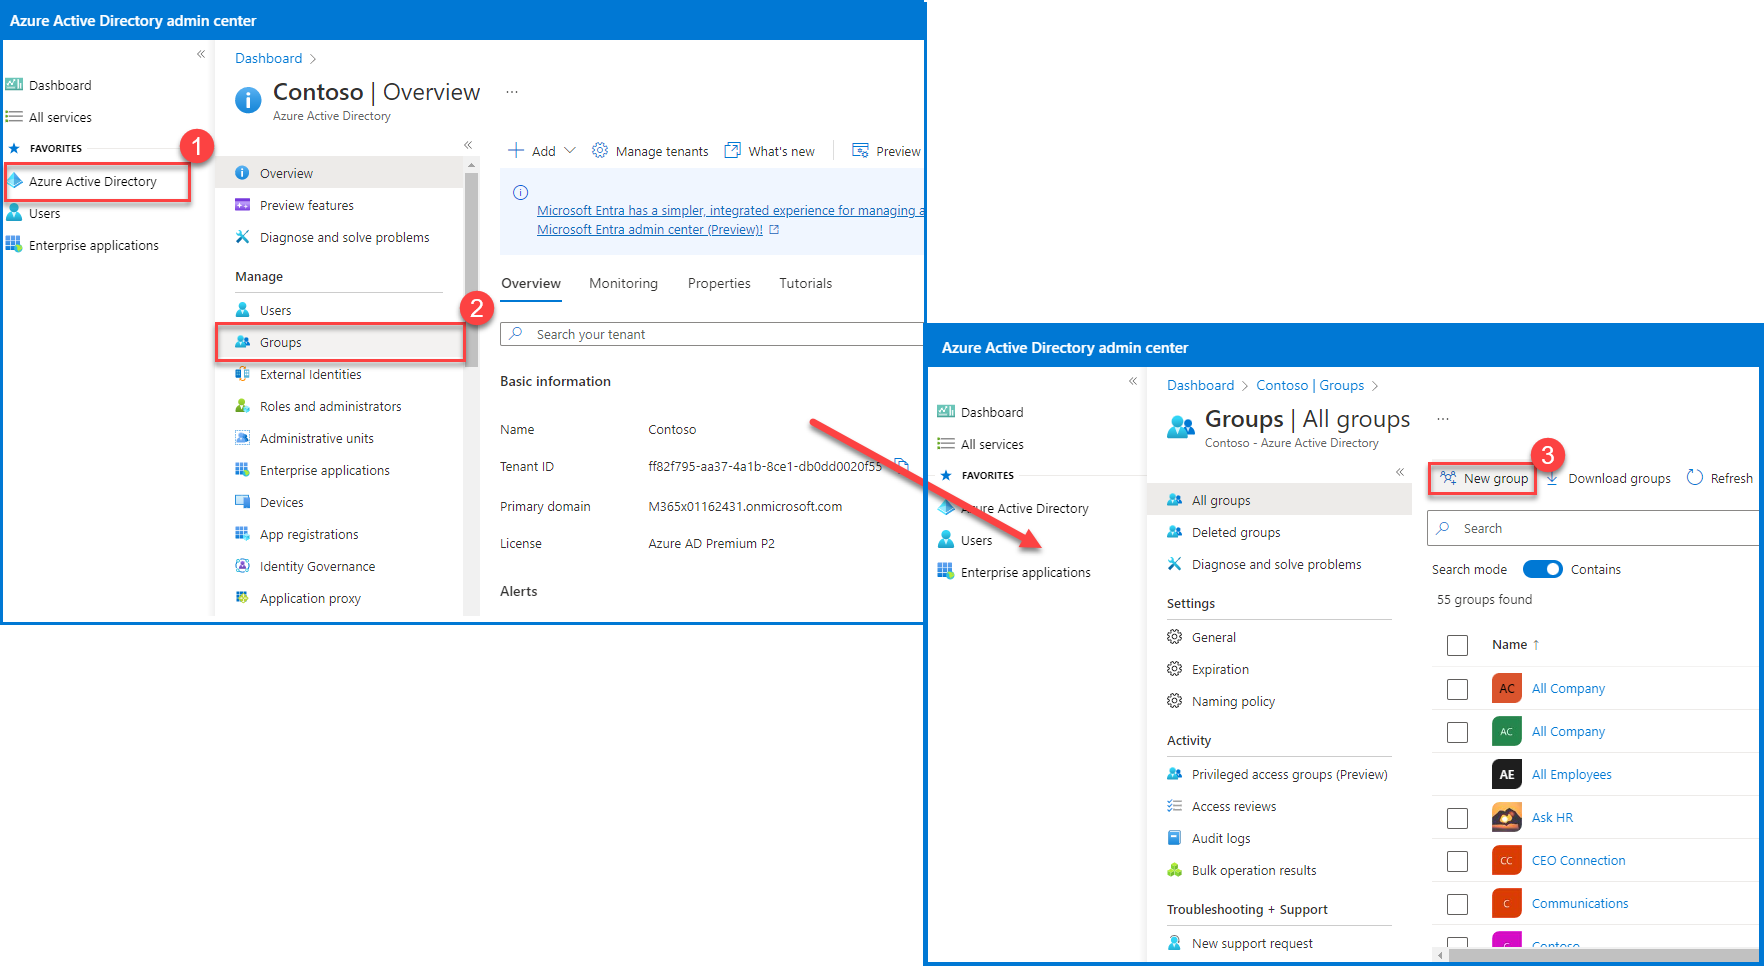Switch to the Monitoring tab
1764x966 pixels.
pos(623,284)
